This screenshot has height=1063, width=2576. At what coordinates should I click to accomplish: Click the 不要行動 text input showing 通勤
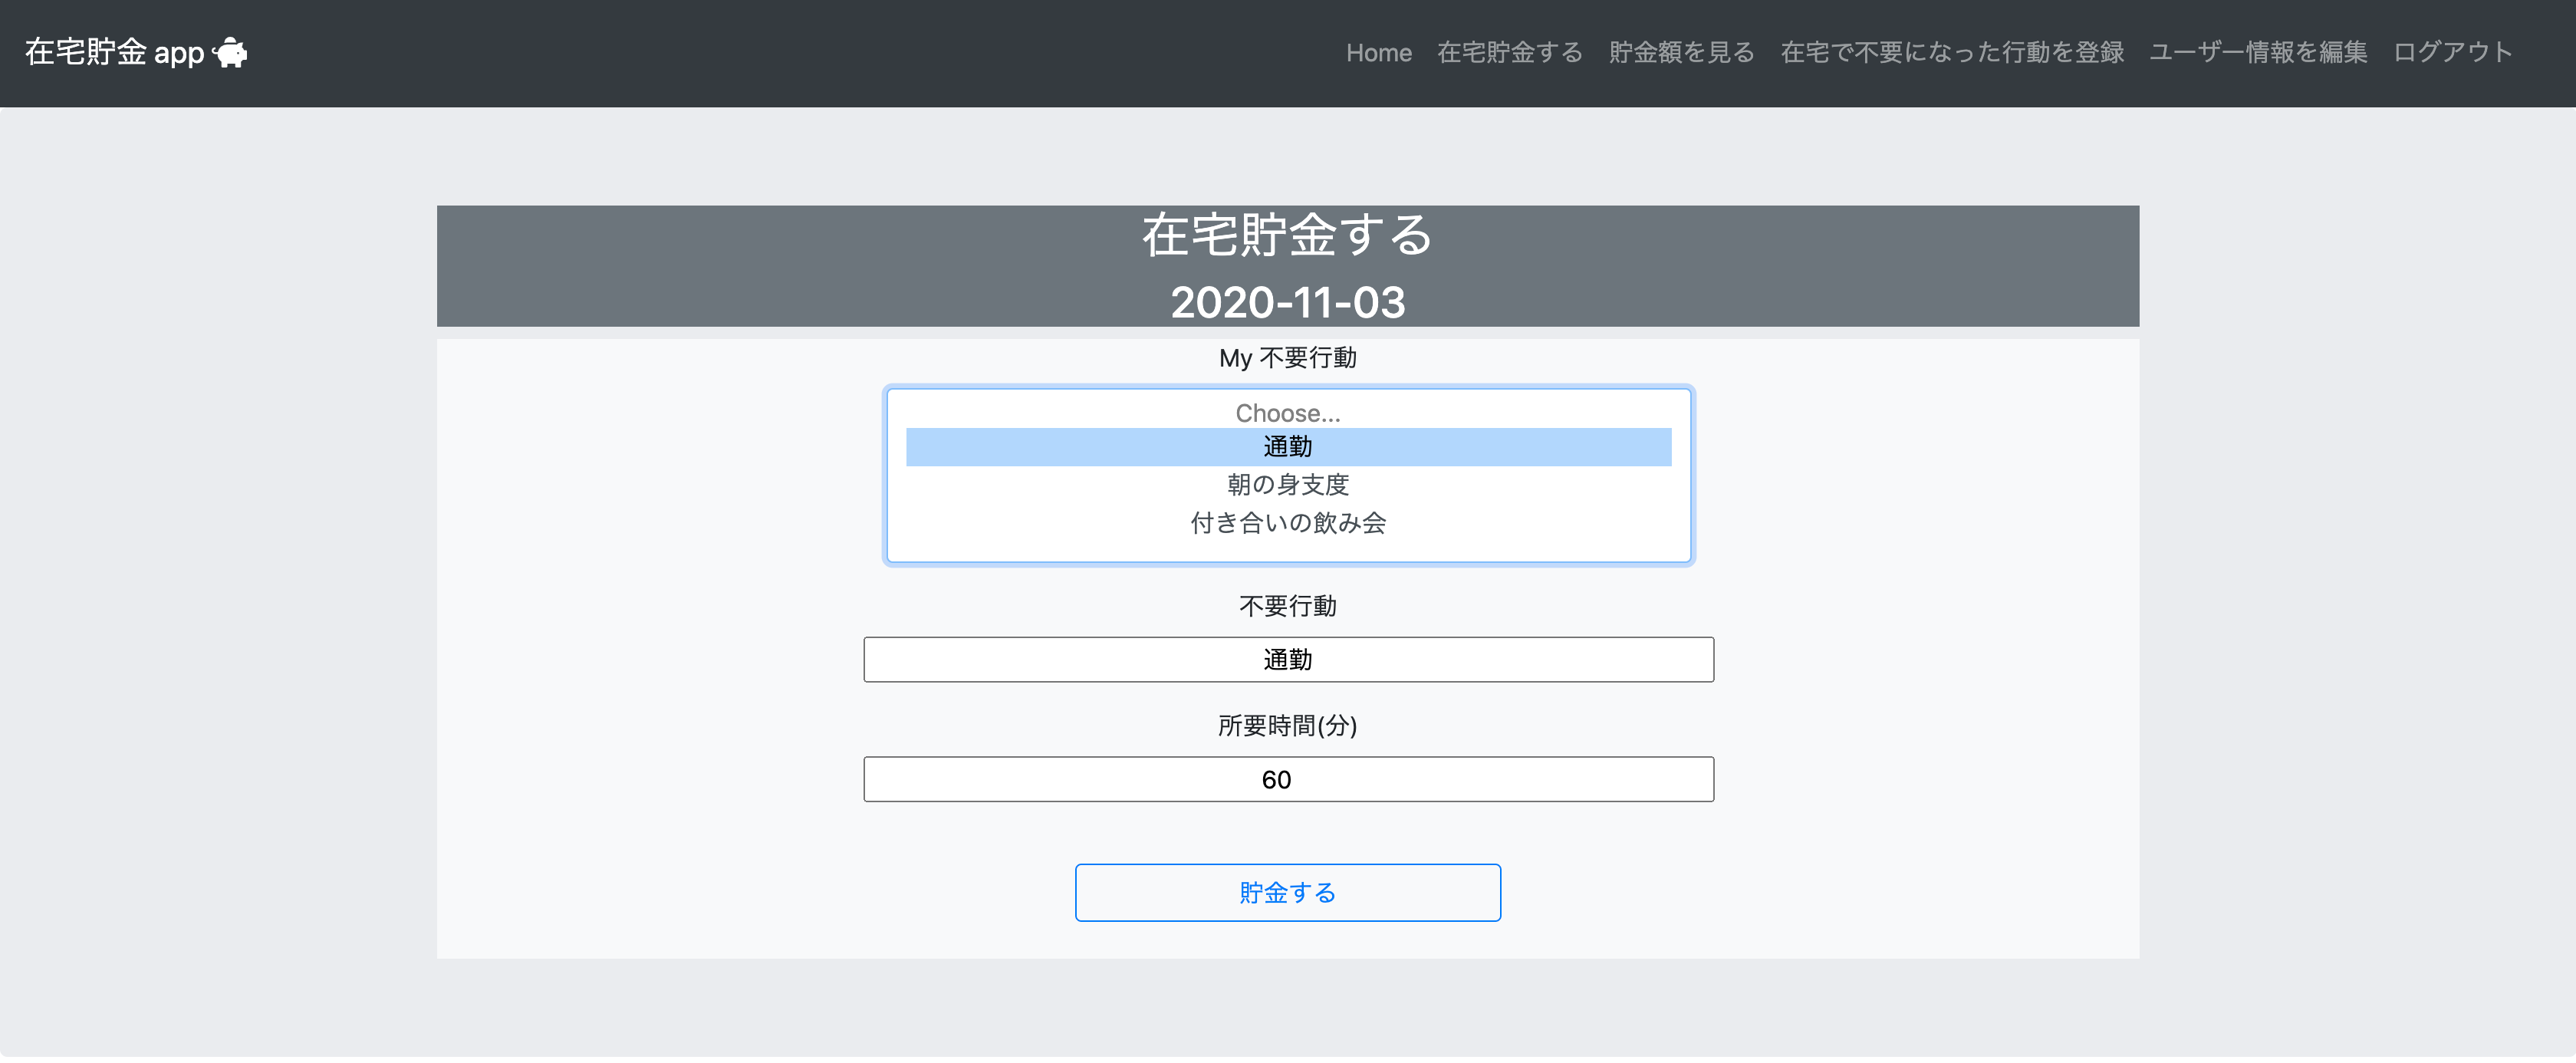pyautogui.click(x=1288, y=659)
